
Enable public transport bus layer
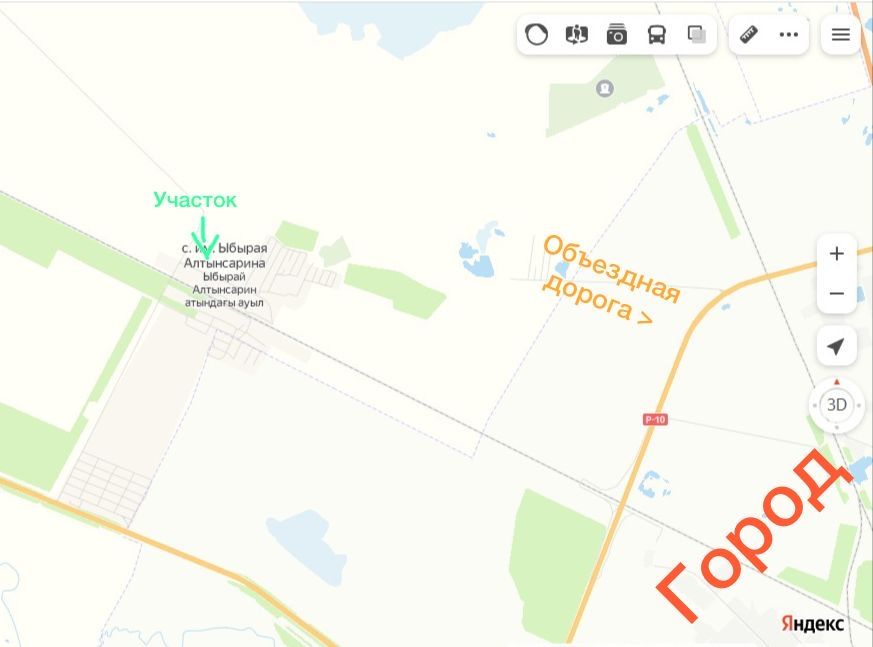pos(656,35)
